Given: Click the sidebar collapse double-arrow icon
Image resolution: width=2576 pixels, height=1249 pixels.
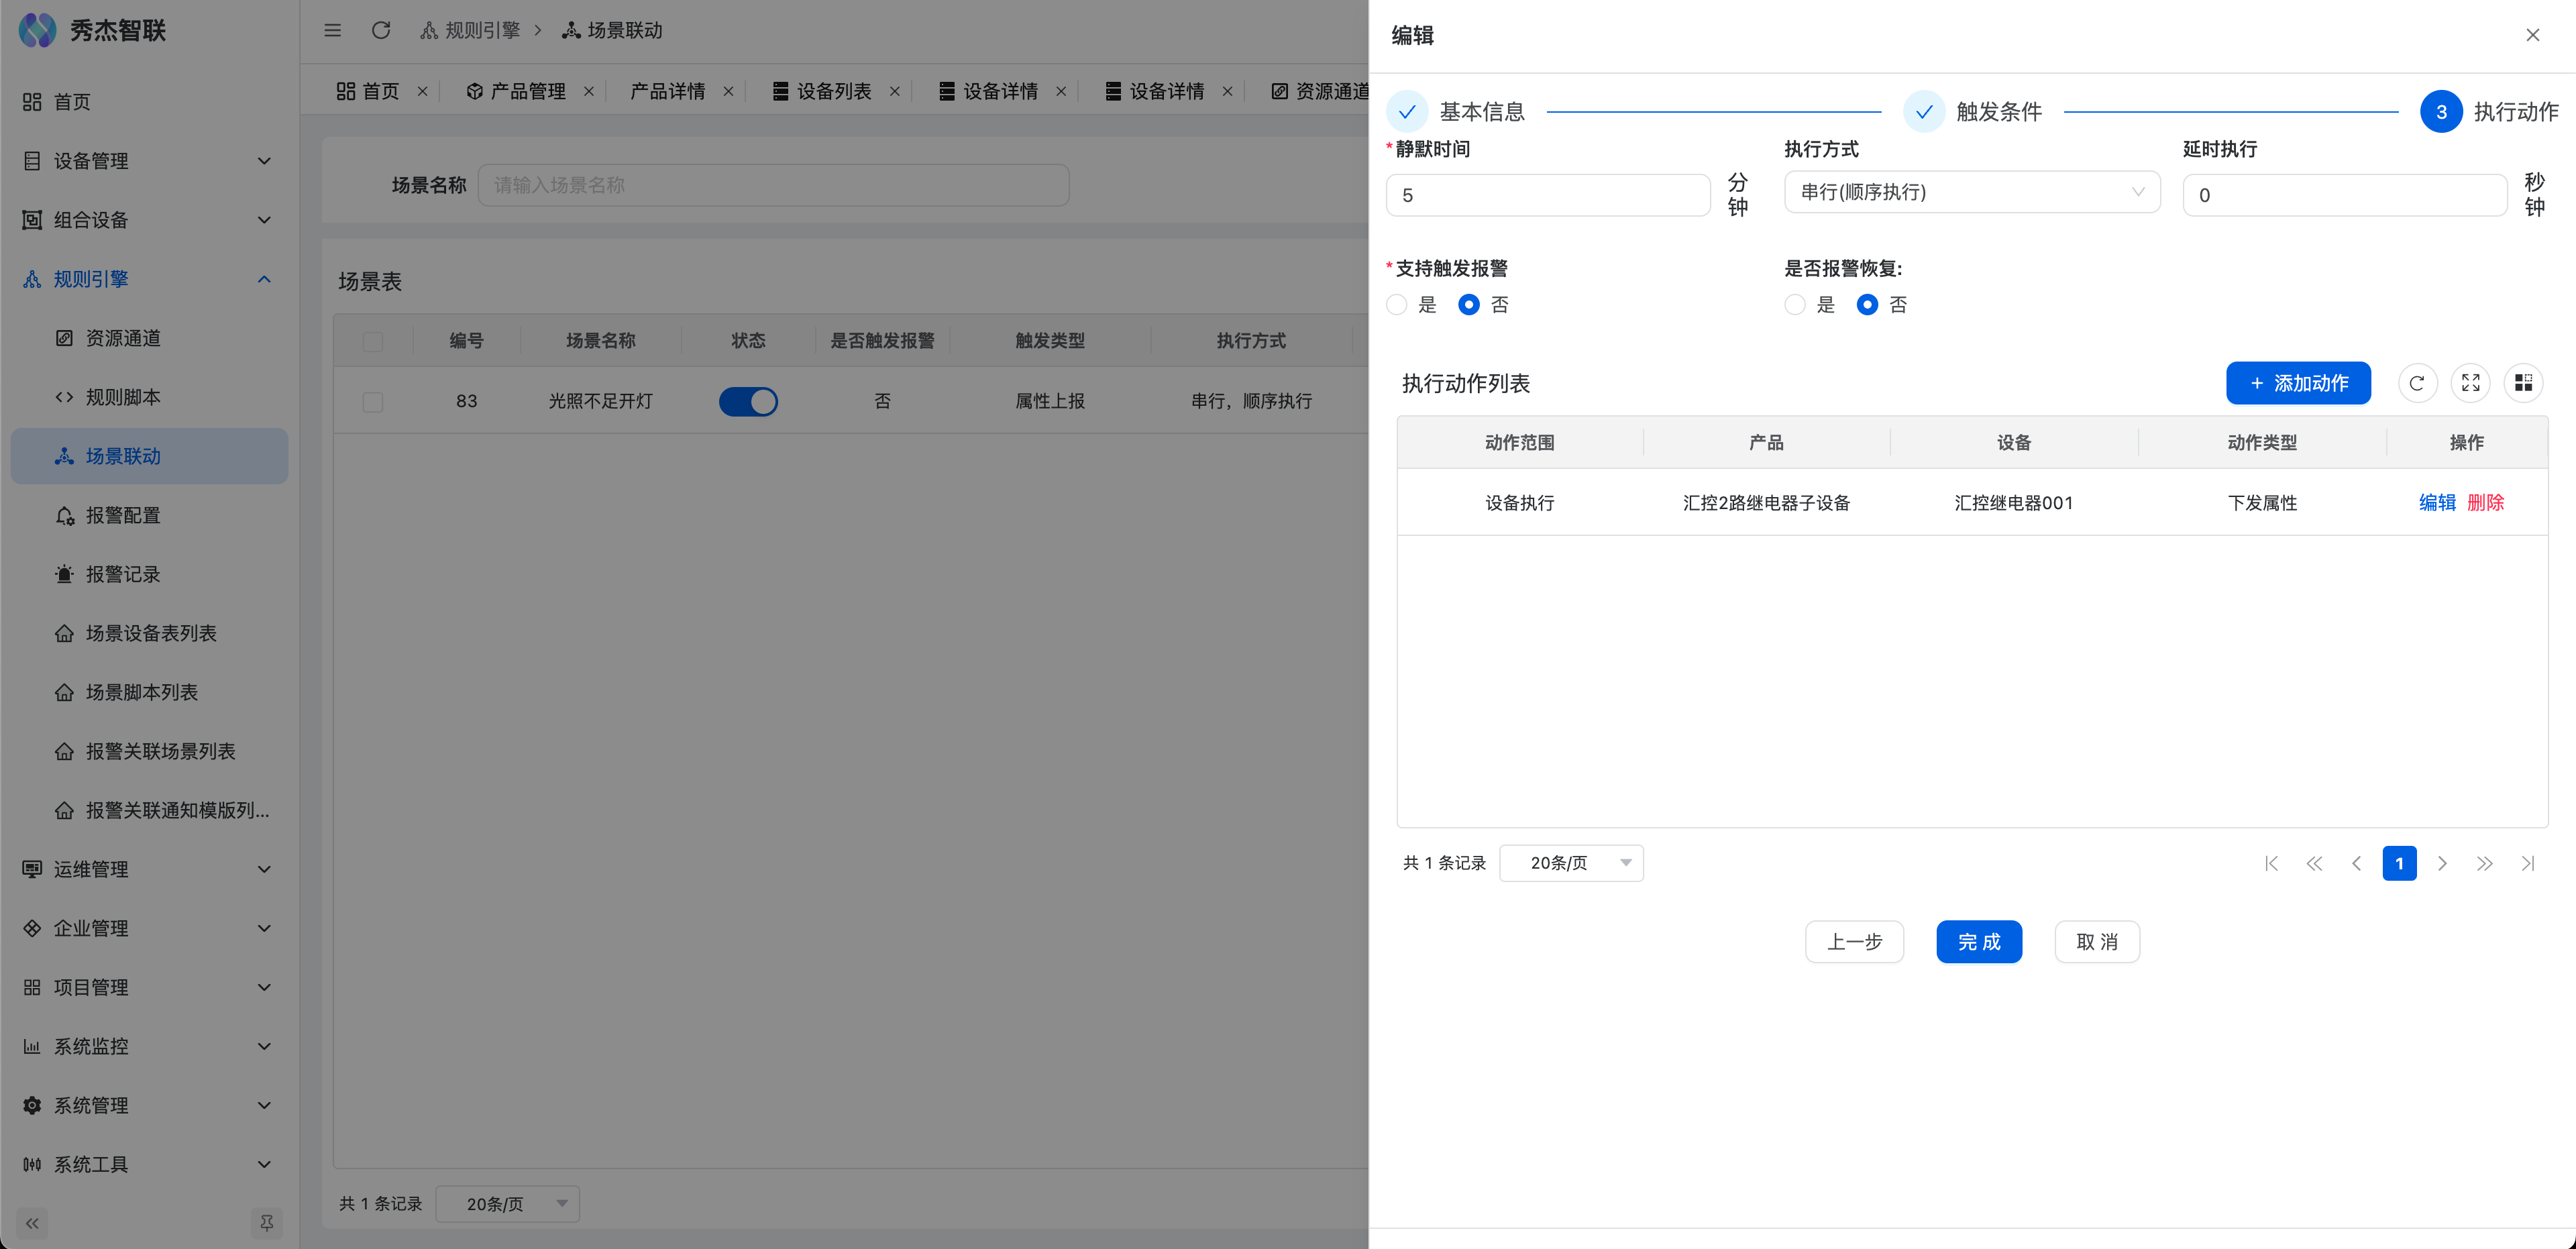Looking at the screenshot, I should 32,1223.
